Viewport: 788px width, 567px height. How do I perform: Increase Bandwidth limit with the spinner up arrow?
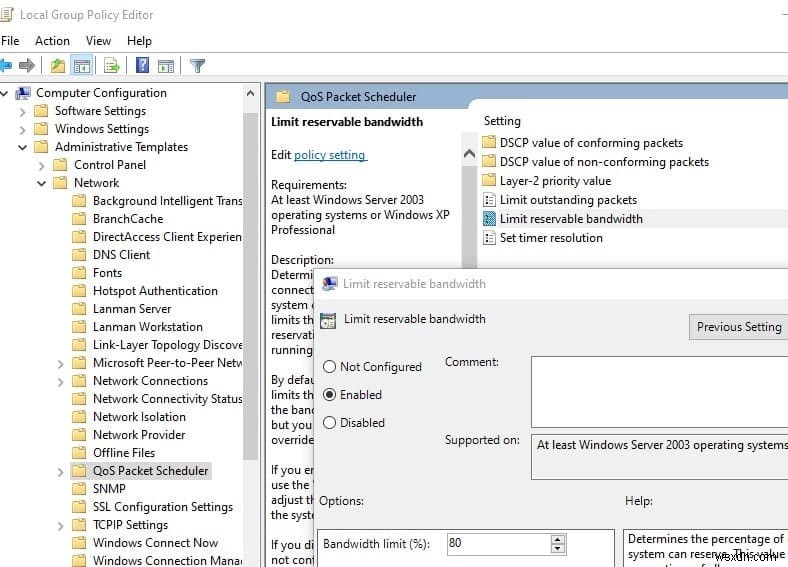[x=557, y=539]
